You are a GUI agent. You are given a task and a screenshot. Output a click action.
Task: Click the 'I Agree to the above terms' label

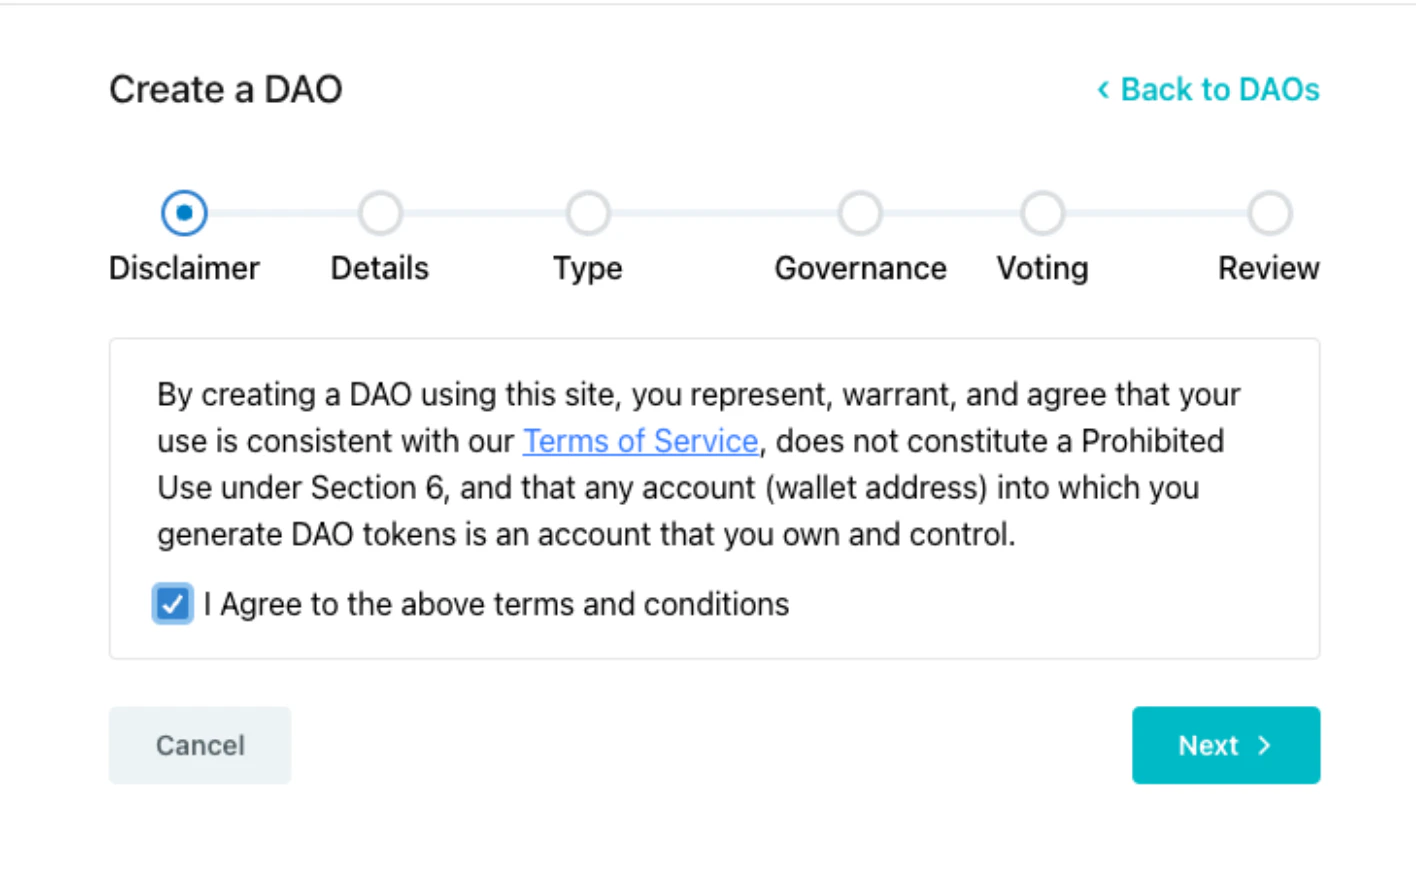coord(496,604)
